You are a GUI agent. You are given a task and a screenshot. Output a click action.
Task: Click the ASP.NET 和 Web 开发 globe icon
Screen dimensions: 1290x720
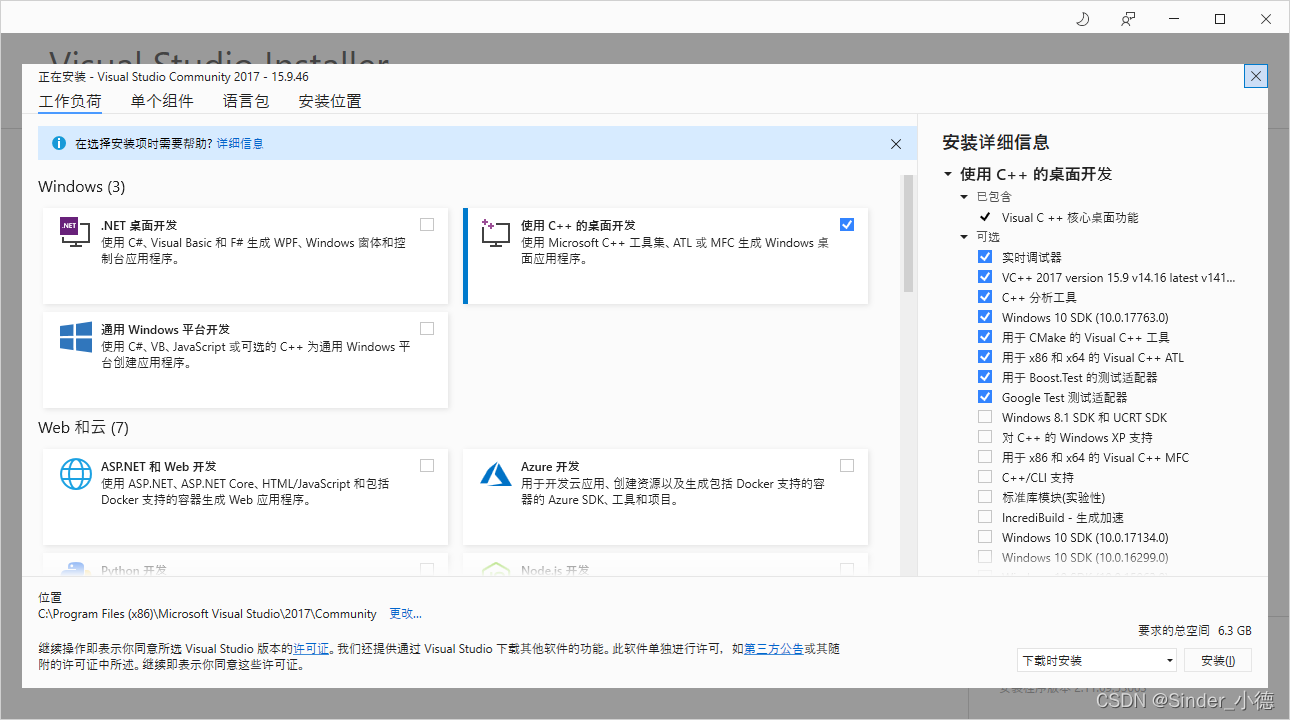76,473
